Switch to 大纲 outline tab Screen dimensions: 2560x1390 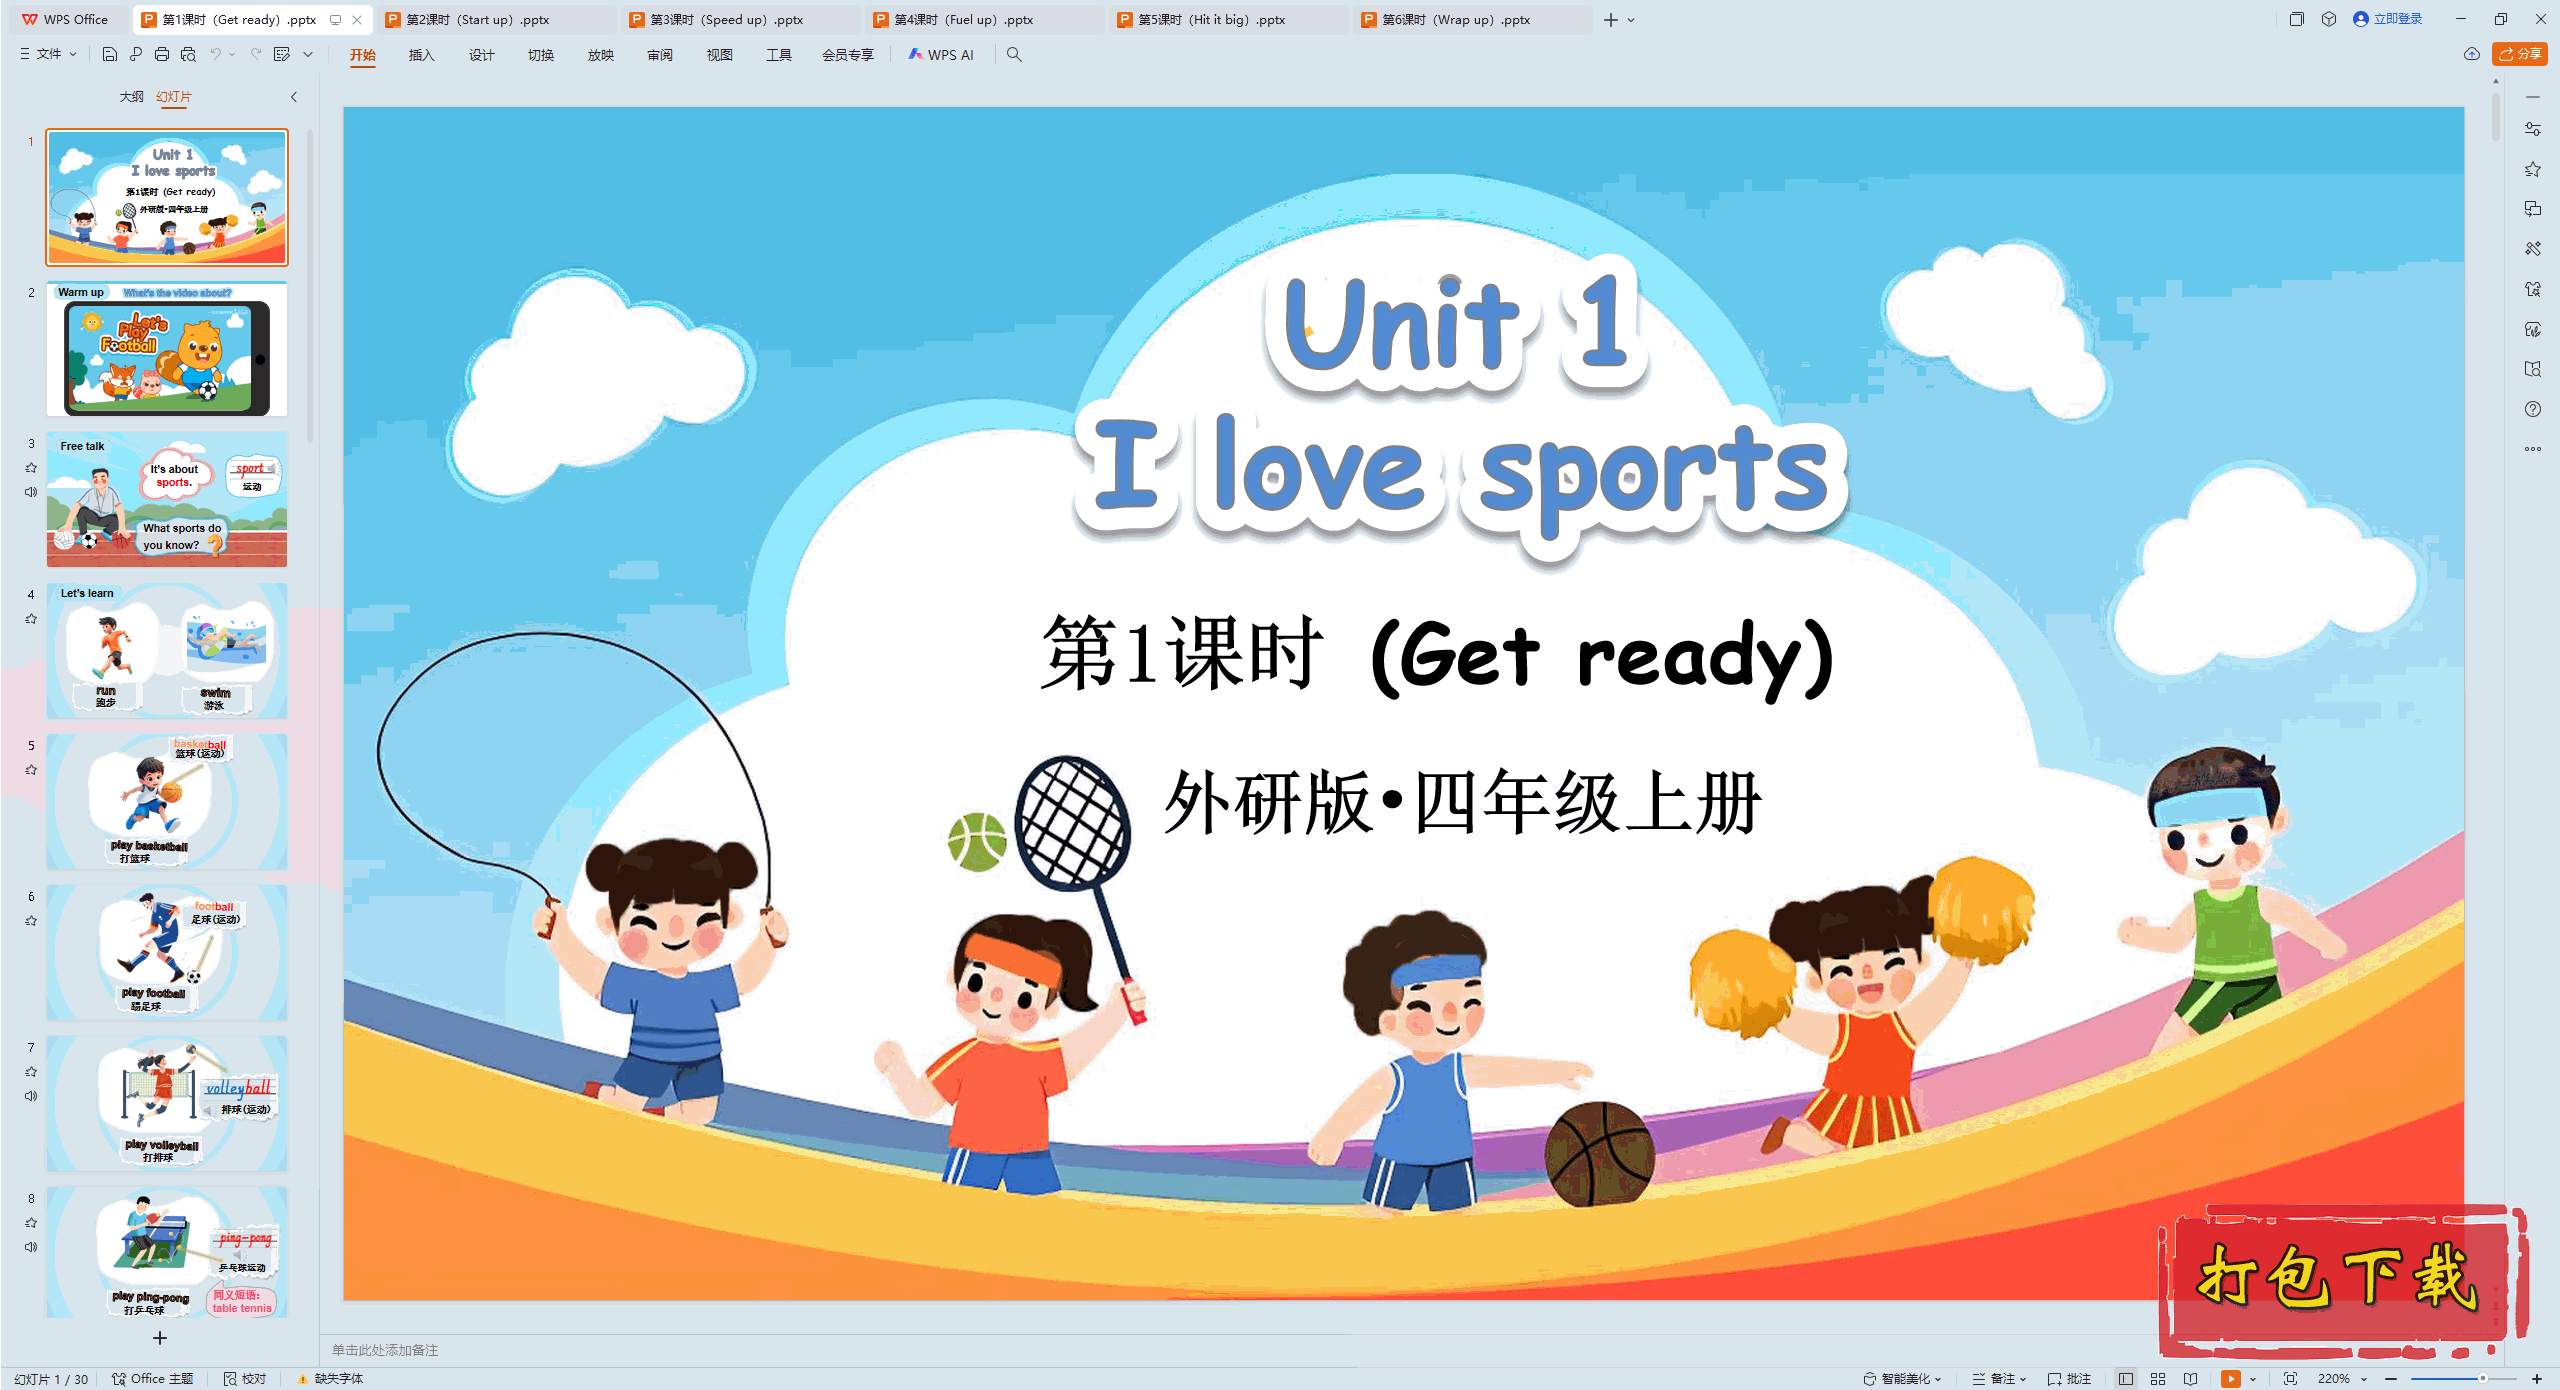click(x=131, y=97)
